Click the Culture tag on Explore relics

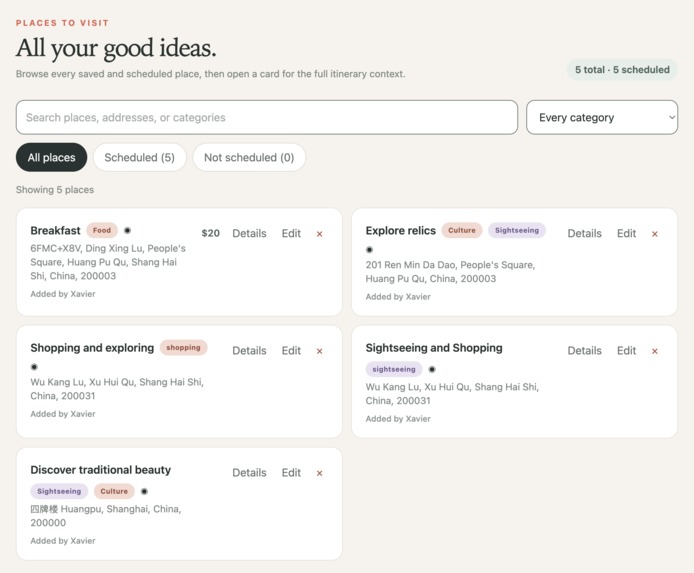(462, 230)
